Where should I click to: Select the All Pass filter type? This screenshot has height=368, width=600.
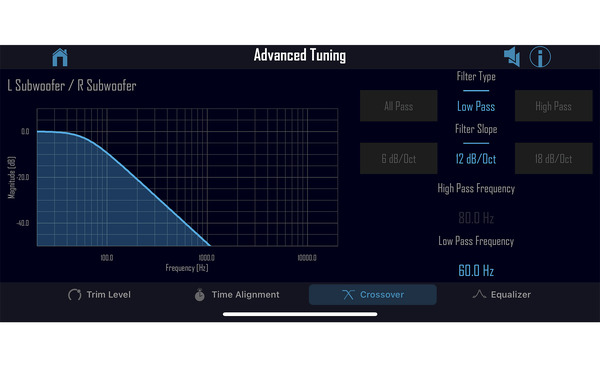pyautogui.click(x=398, y=106)
